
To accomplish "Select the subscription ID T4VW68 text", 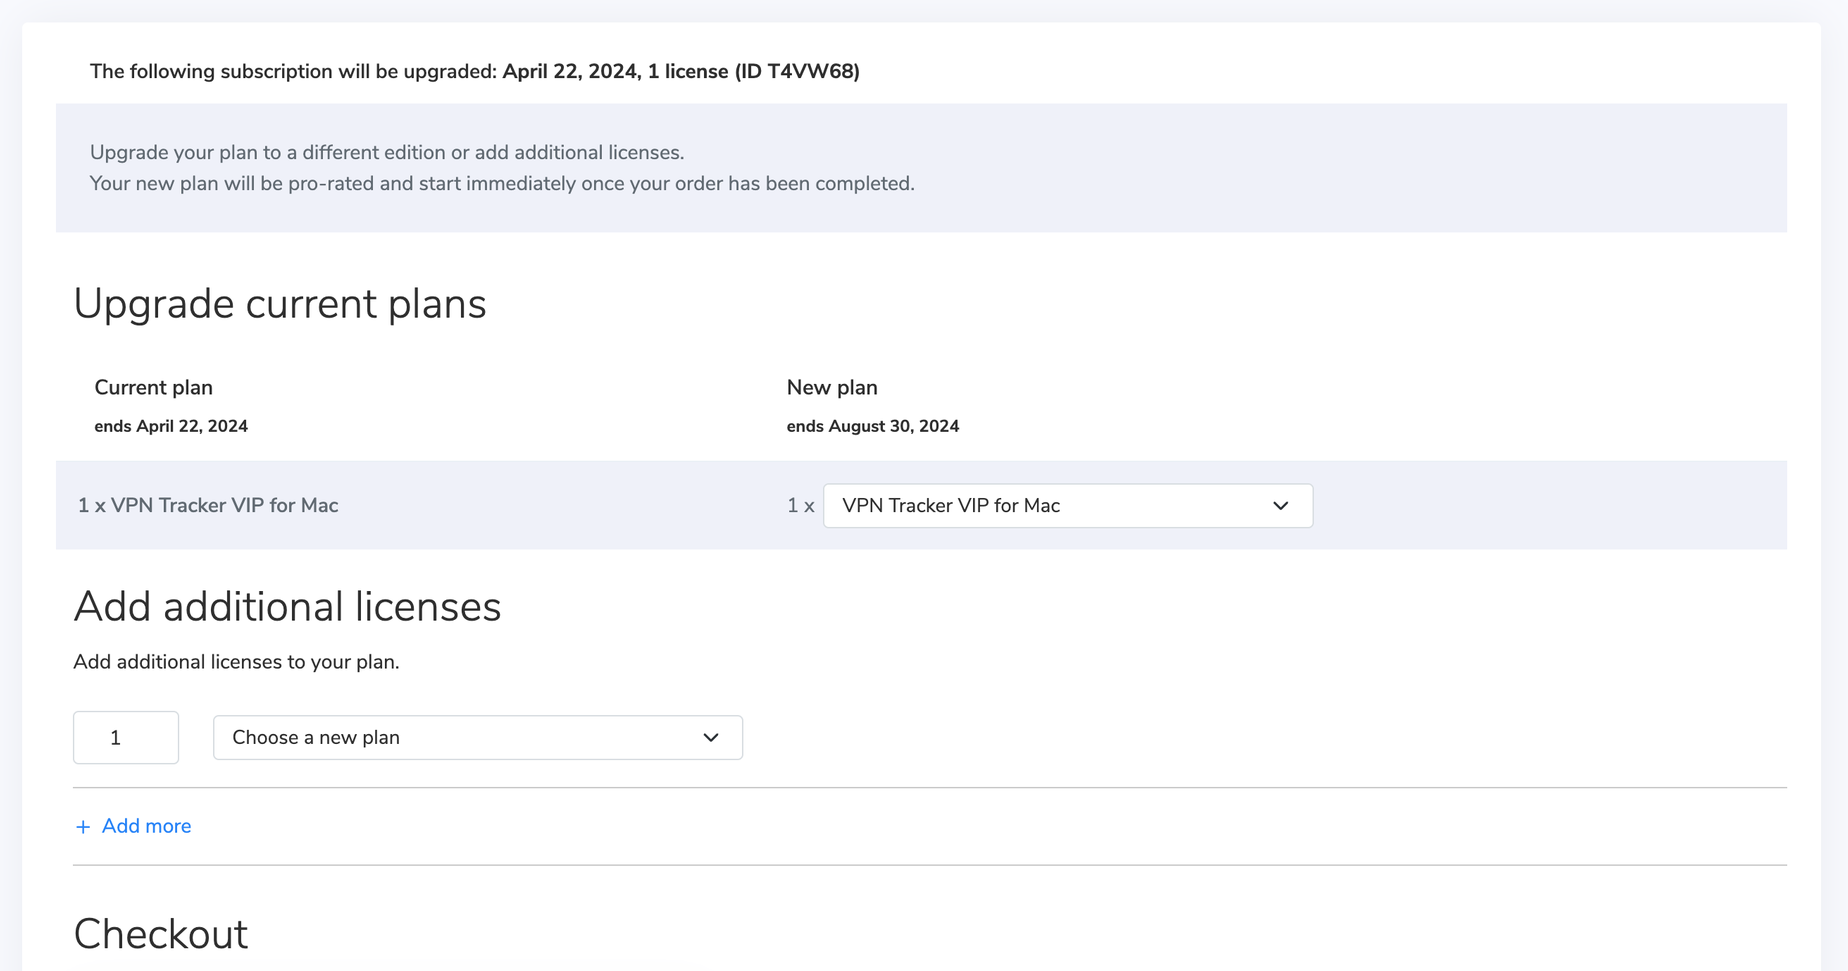I will [797, 71].
